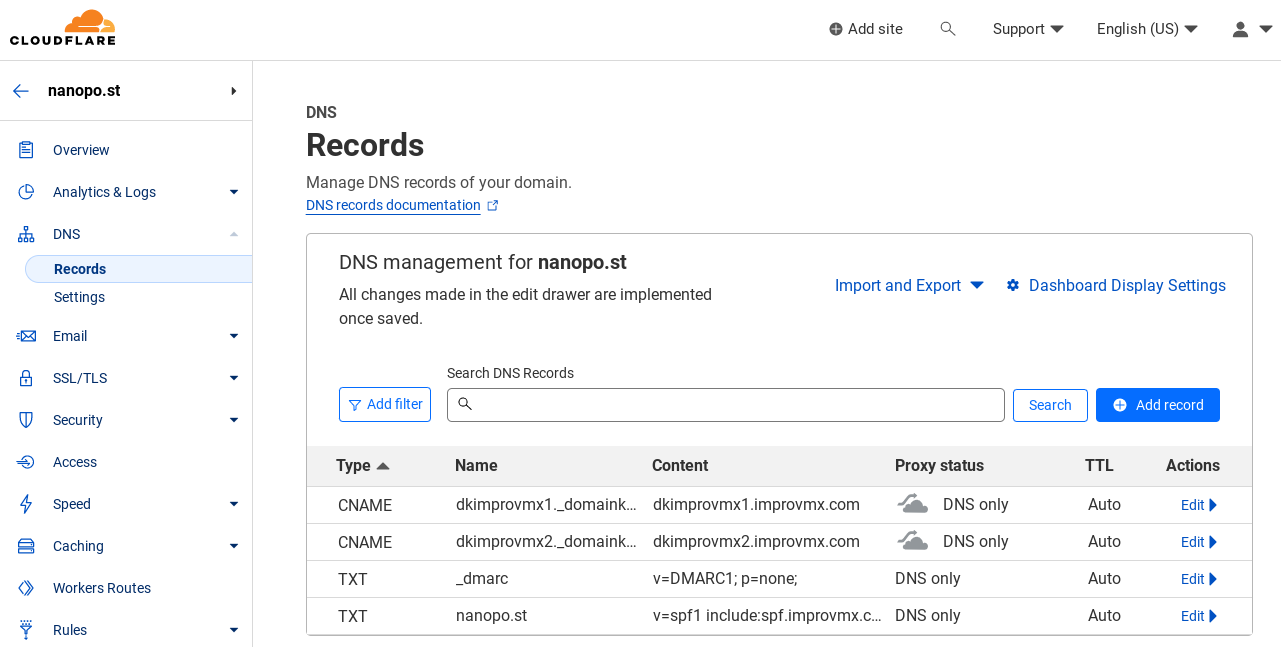Expand the Caching section arrow
This screenshot has width=1281, height=647.
(x=234, y=546)
